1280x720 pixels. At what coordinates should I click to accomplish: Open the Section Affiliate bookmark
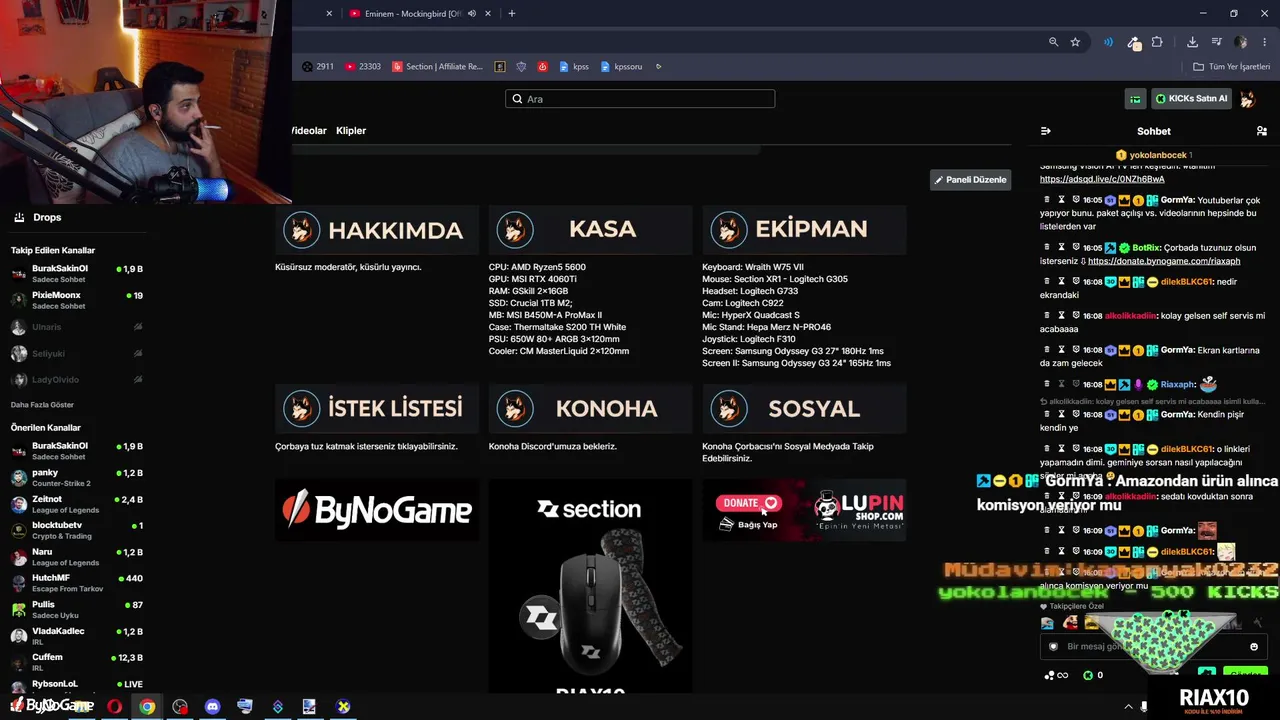(437, 67)
